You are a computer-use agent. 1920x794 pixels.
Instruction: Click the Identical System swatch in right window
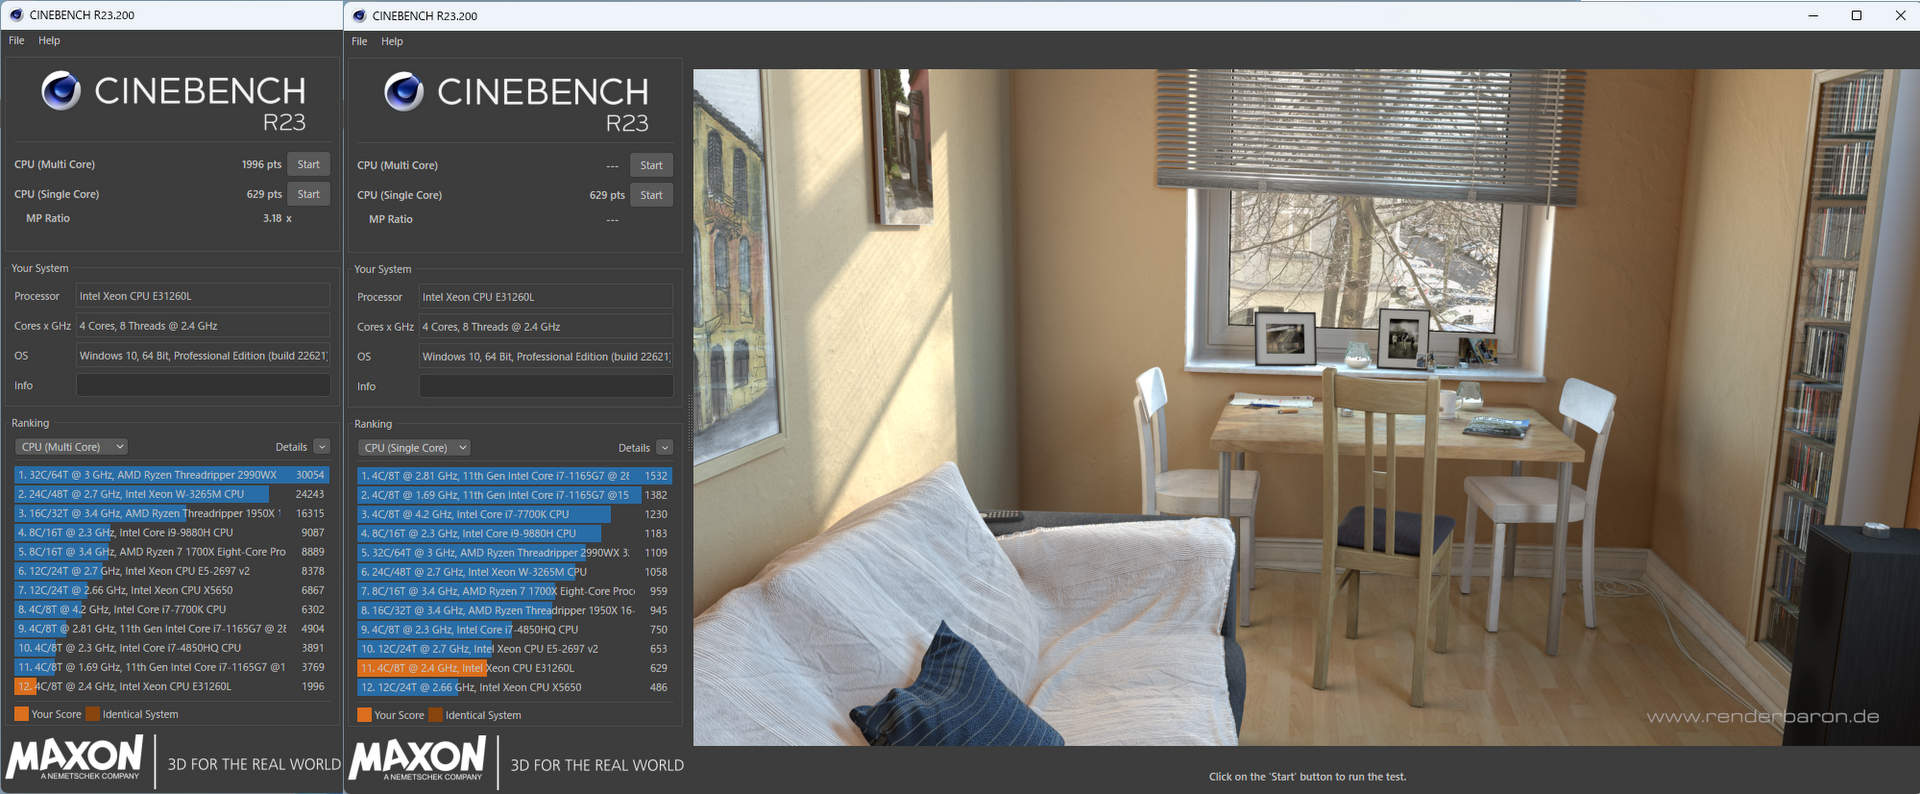tap(435, 715)
